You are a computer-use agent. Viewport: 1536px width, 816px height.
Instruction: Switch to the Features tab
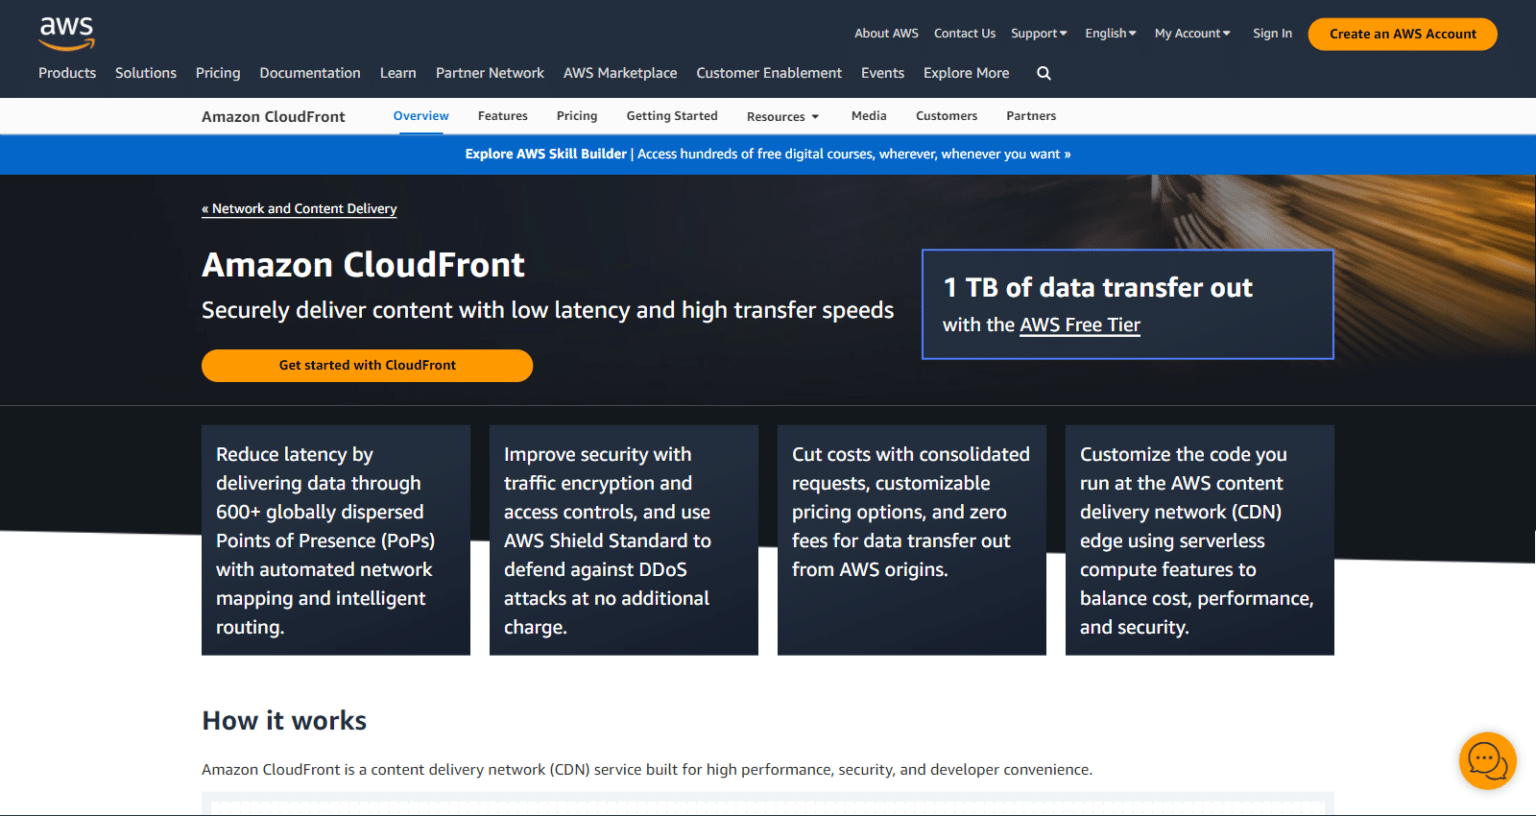502,116
